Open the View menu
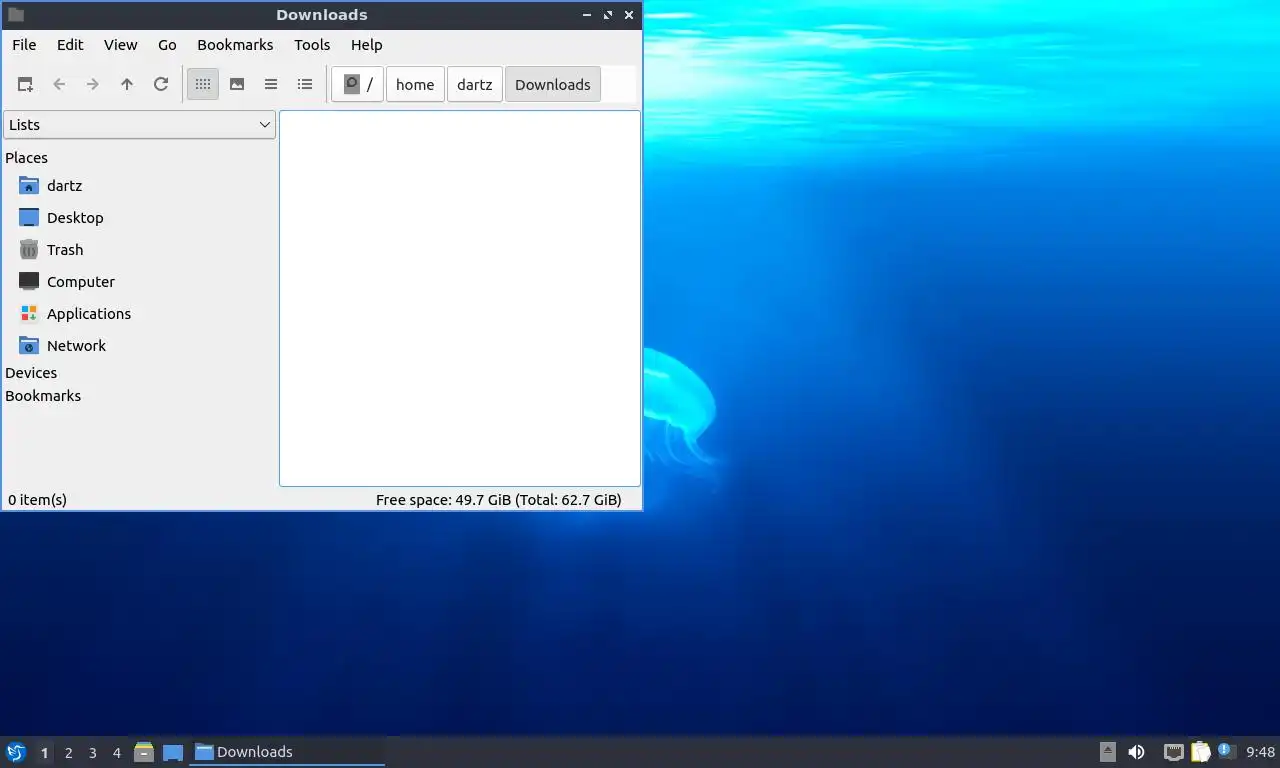This screenshot has width=1280, height=768. coord(121,45)
